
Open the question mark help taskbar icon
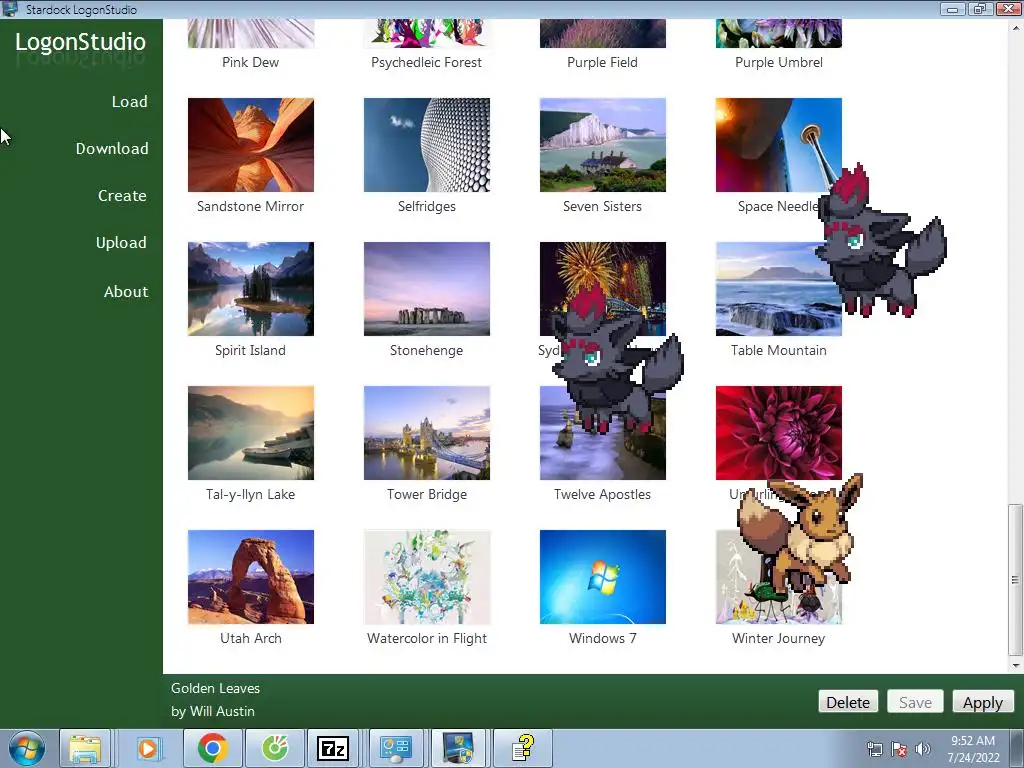point(522,748)
